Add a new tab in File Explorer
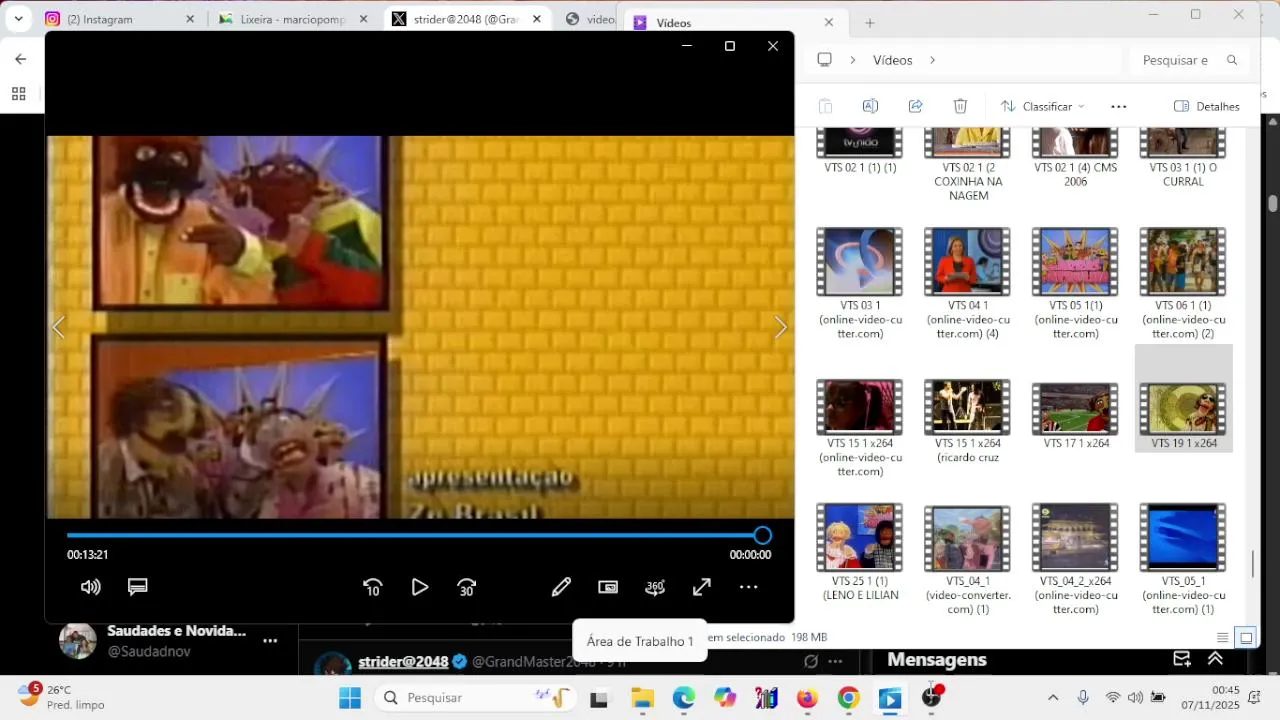This screenshot has height=720, width=1280. click(869, 22)
